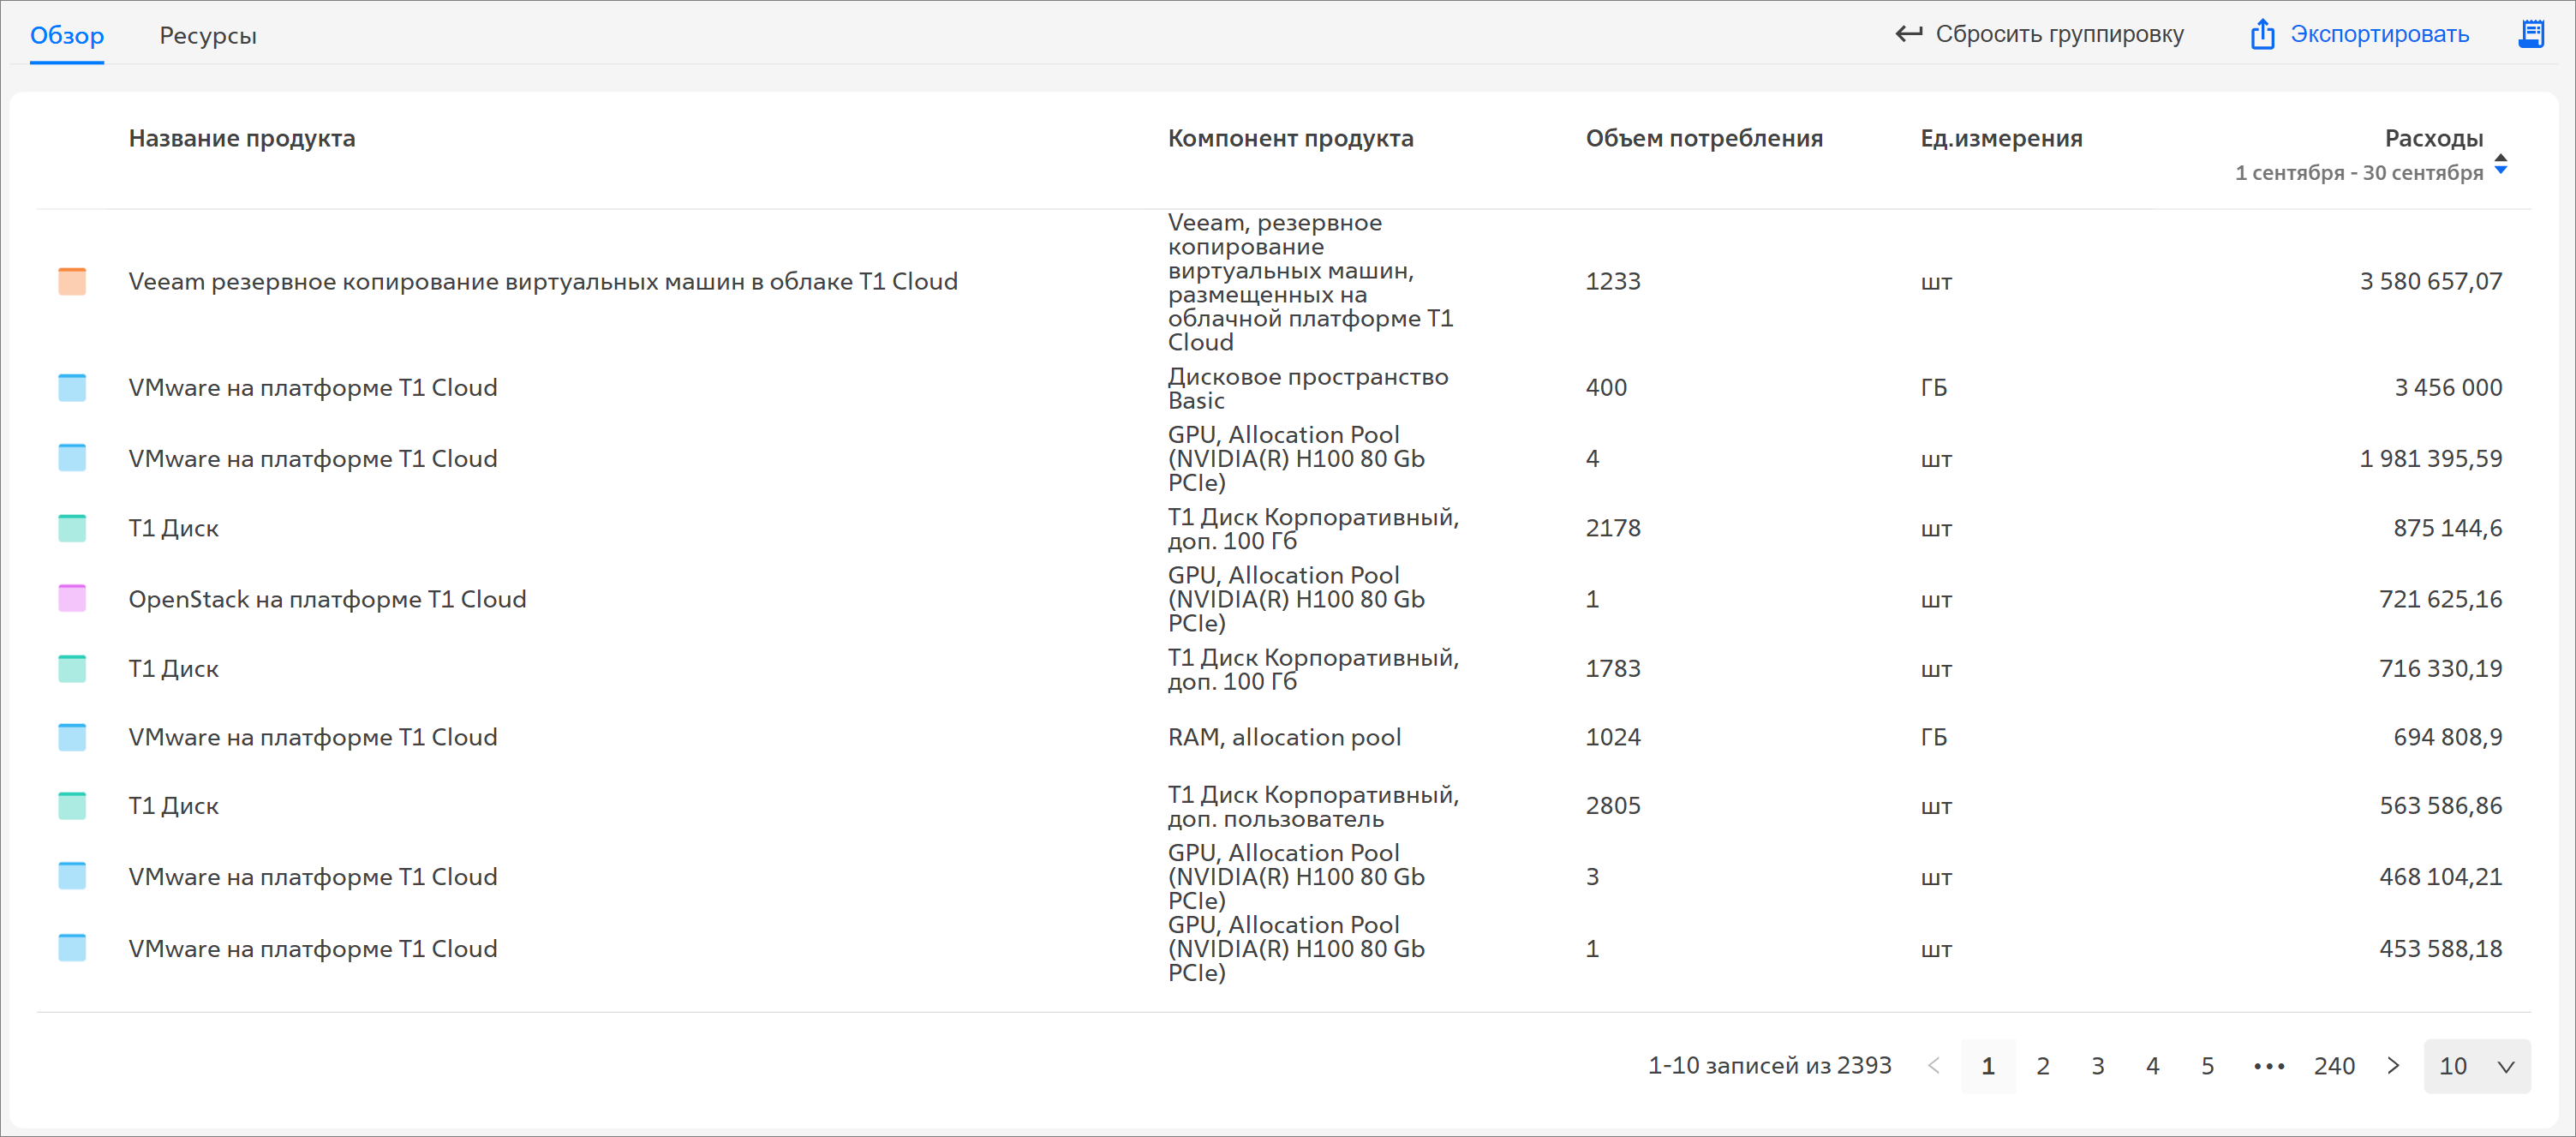Click the pink swatch of the OpenStack row

[x=72, y=598]
